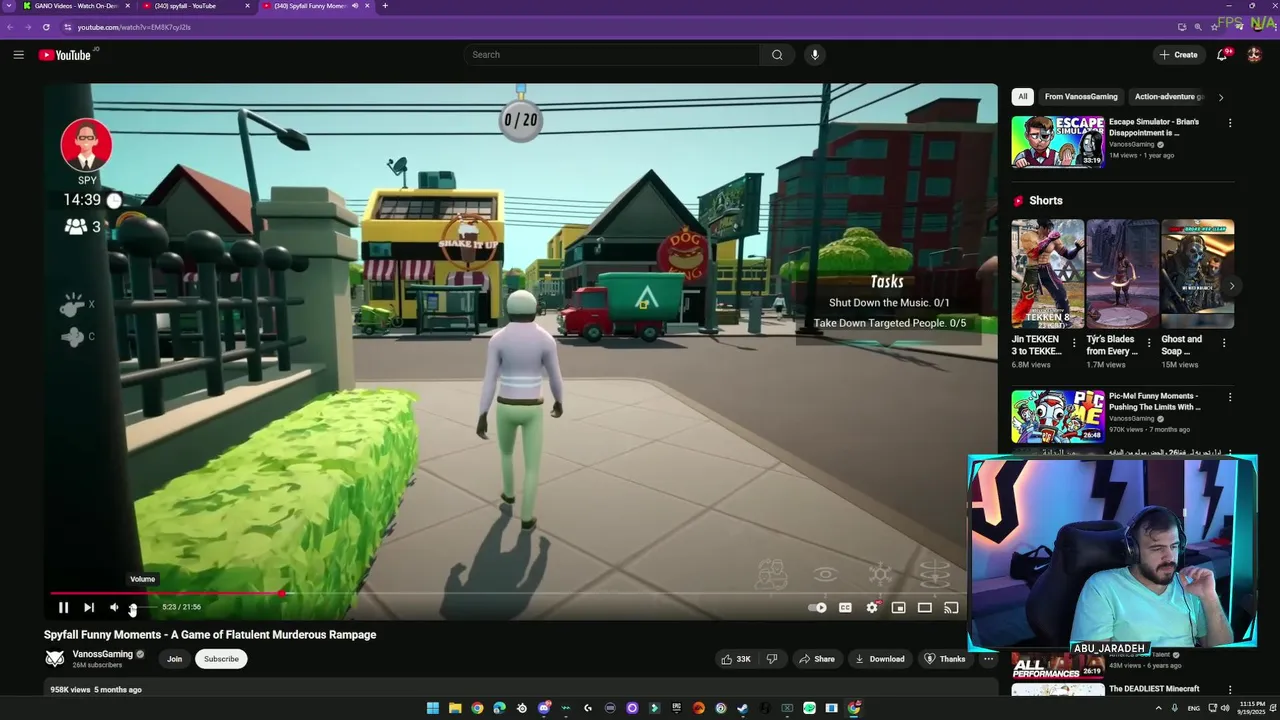Skip to the next video
This screenshot has width=1280, height=720.
tap(89, 607)
